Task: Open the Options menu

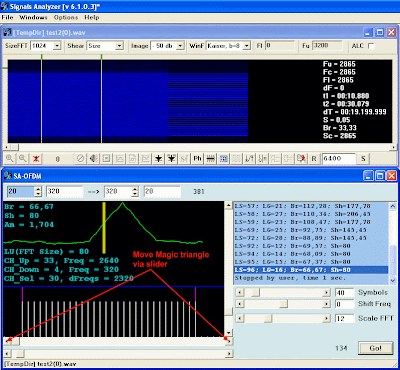Action: pyautogui.click(x=66, y=17)
